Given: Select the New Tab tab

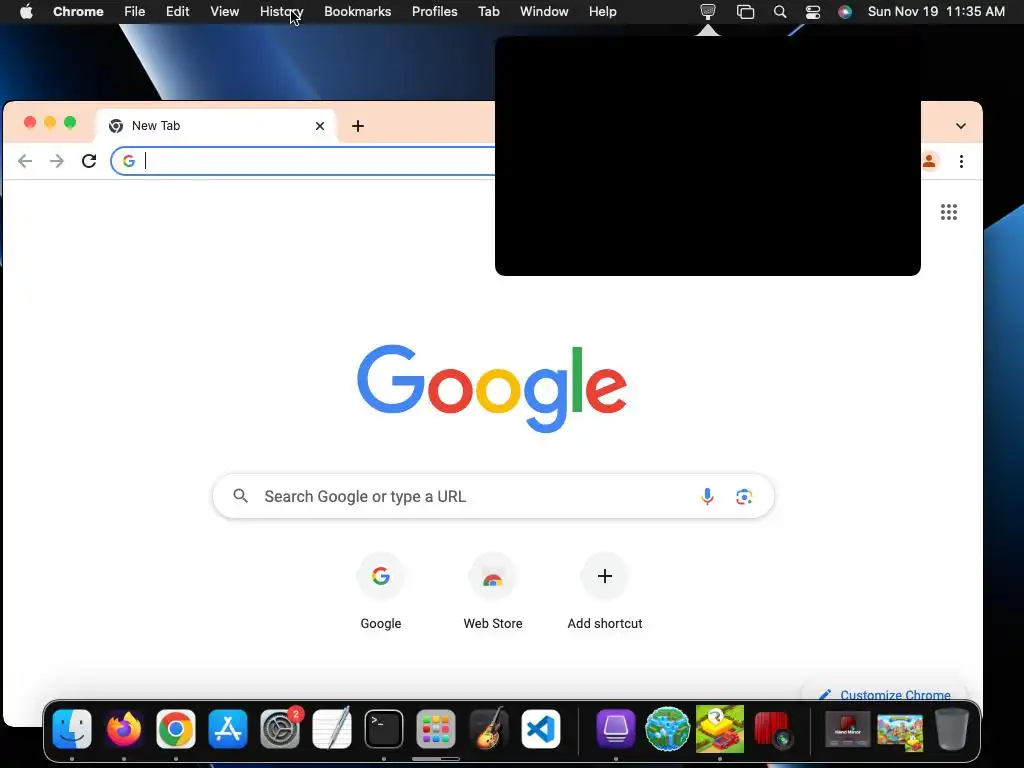Looking at the screenshot, I should click(x=216, y=126).
